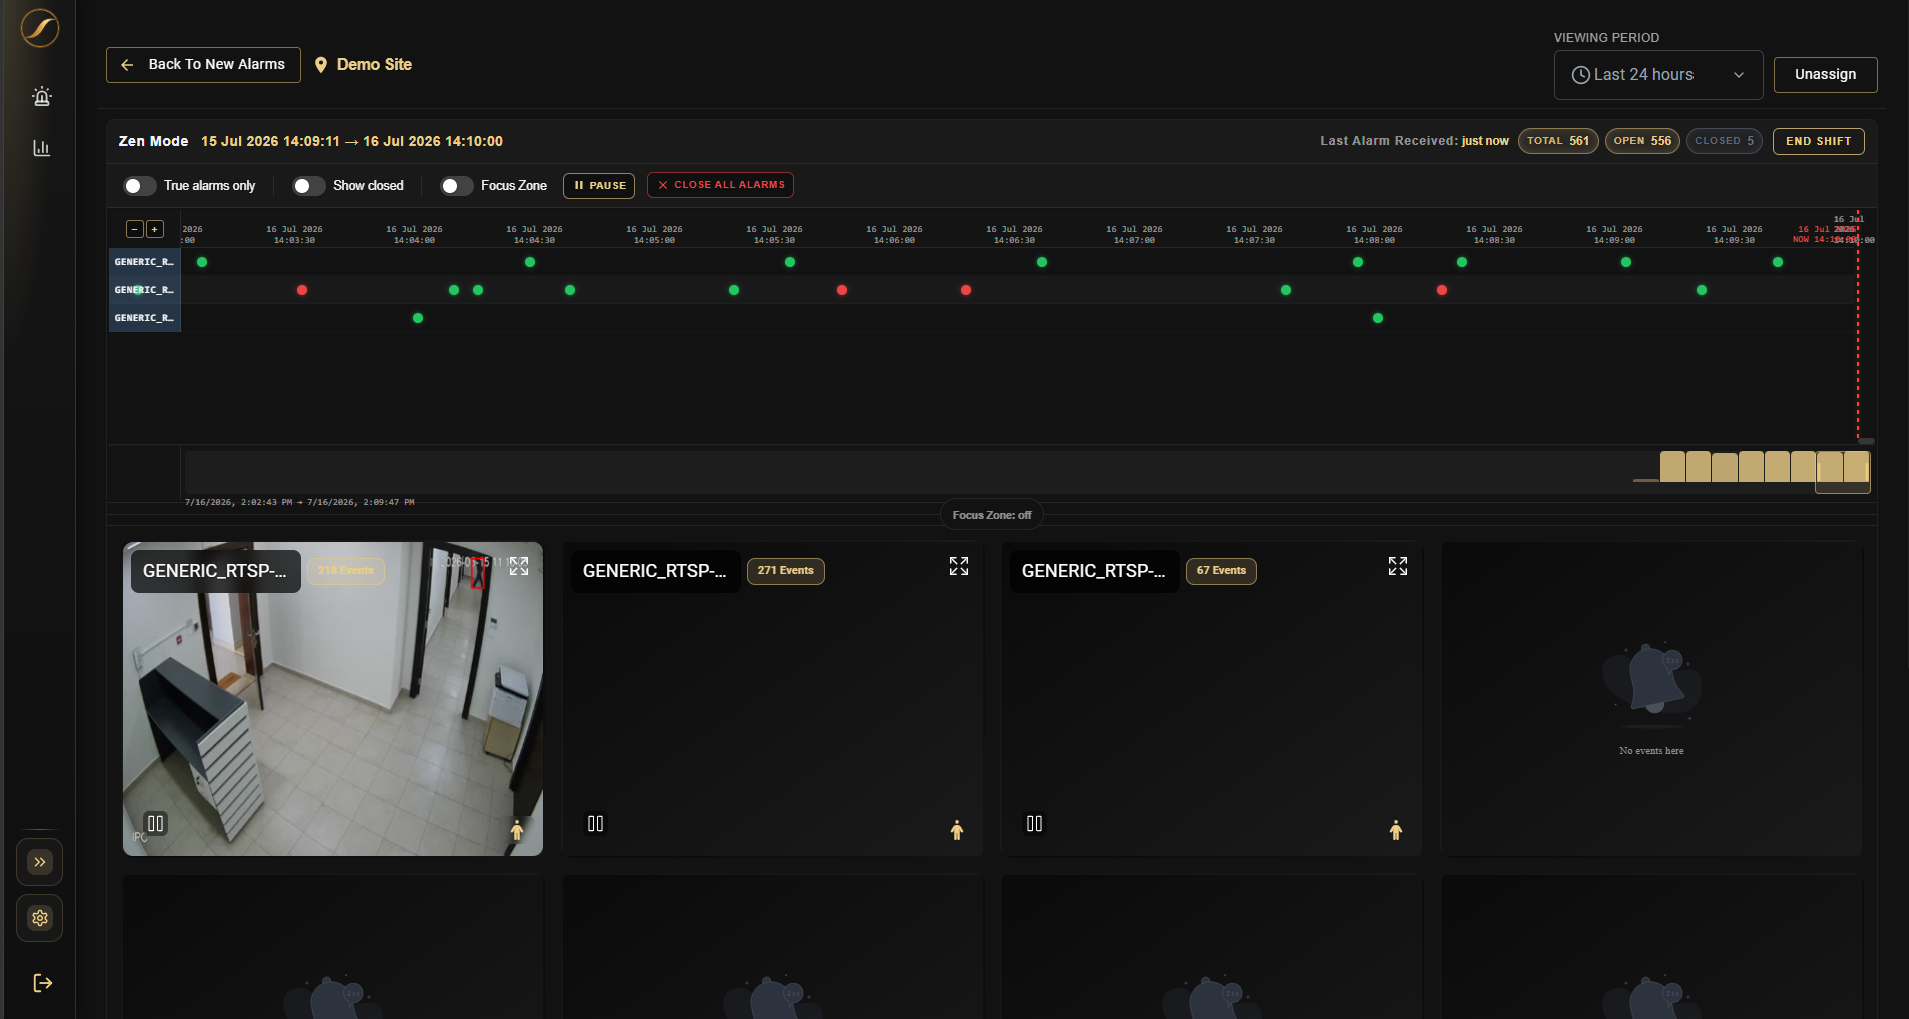
Task: Click red alarm dot near 14:06:15
Action: point(966,290)
